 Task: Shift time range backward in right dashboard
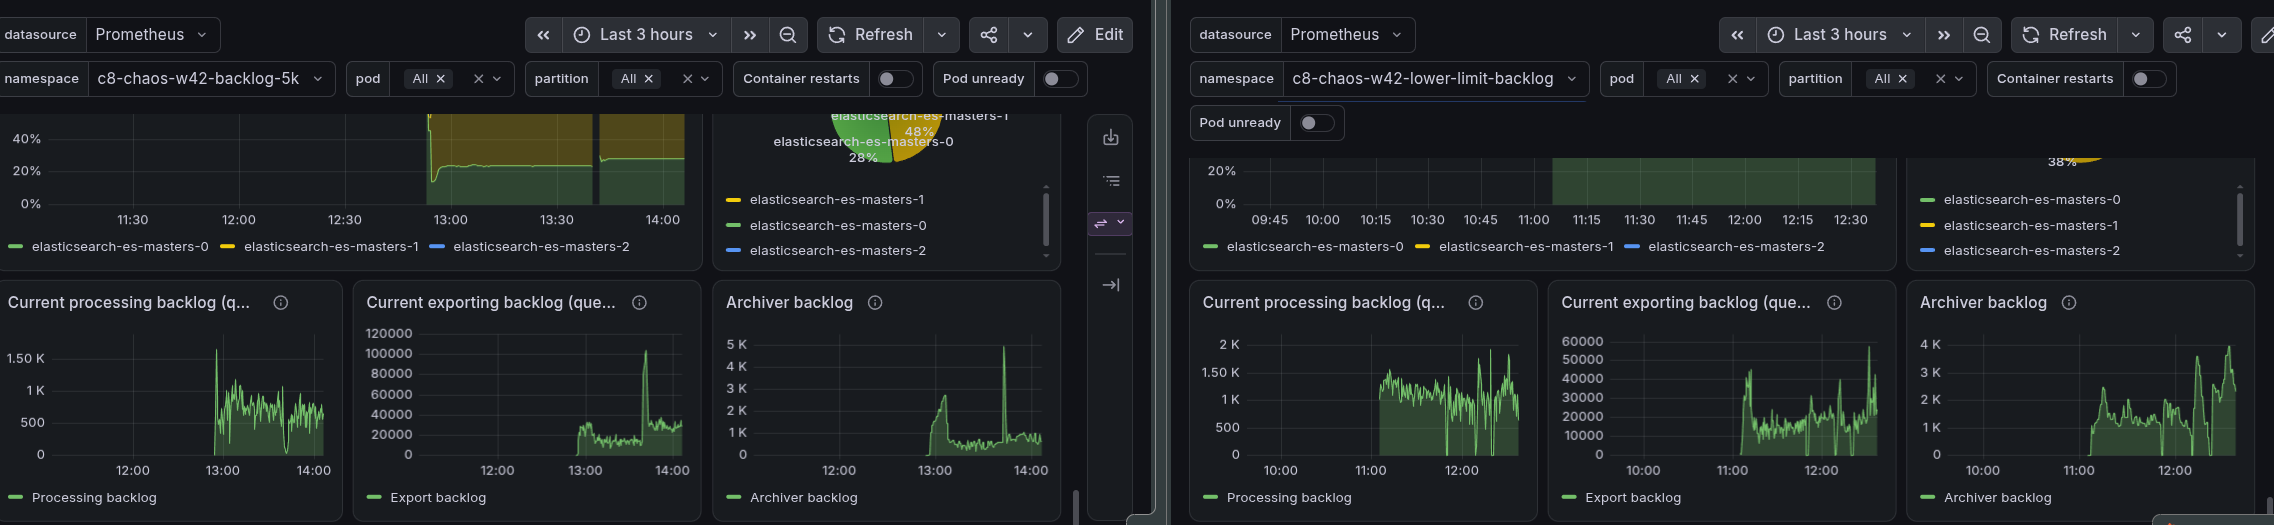tap(1737, 35)
